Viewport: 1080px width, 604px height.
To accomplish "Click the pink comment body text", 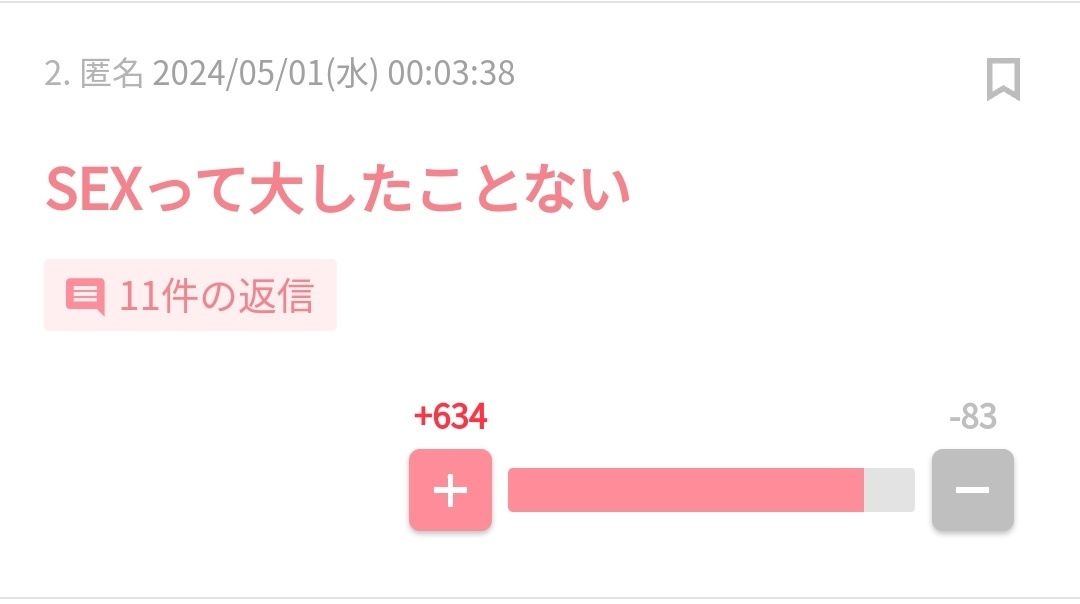I will pos(338,189).
